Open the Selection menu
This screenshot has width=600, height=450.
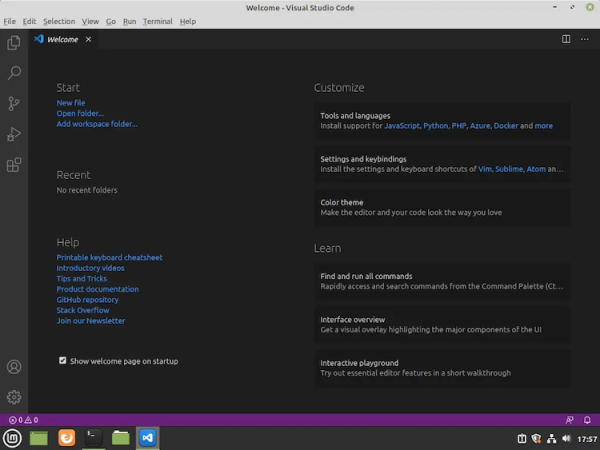[59, 21]
